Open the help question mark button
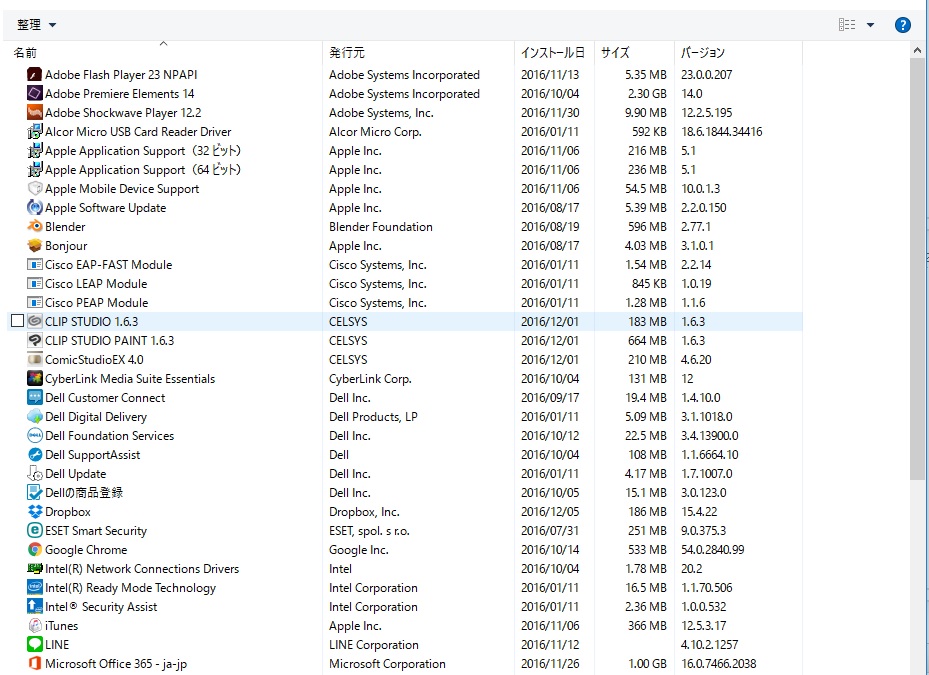The height and width of the screenshot is (675, 929). click(x=902, y=25)
